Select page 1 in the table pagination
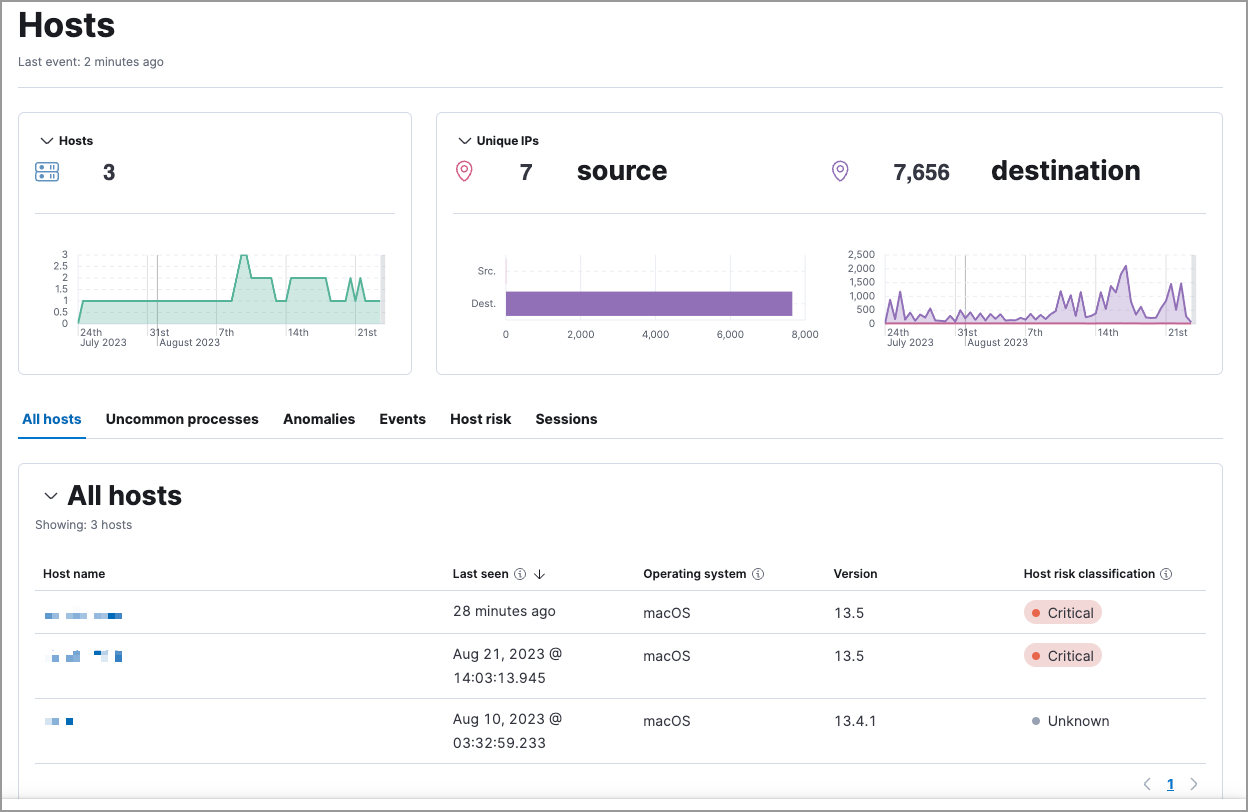This screenshot has width=1248, height=812. coord(1170,784)
